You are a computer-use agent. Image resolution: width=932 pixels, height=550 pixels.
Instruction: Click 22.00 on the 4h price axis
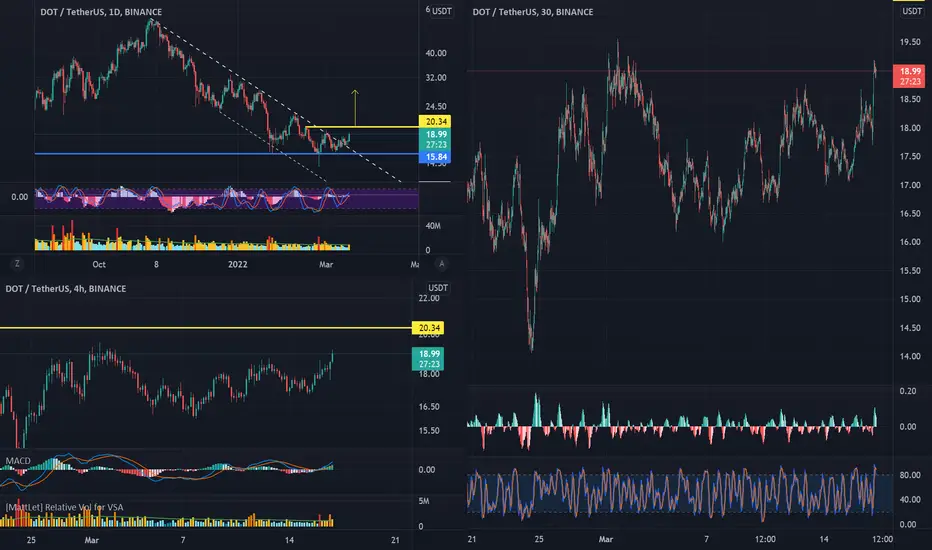coord(429,298)
